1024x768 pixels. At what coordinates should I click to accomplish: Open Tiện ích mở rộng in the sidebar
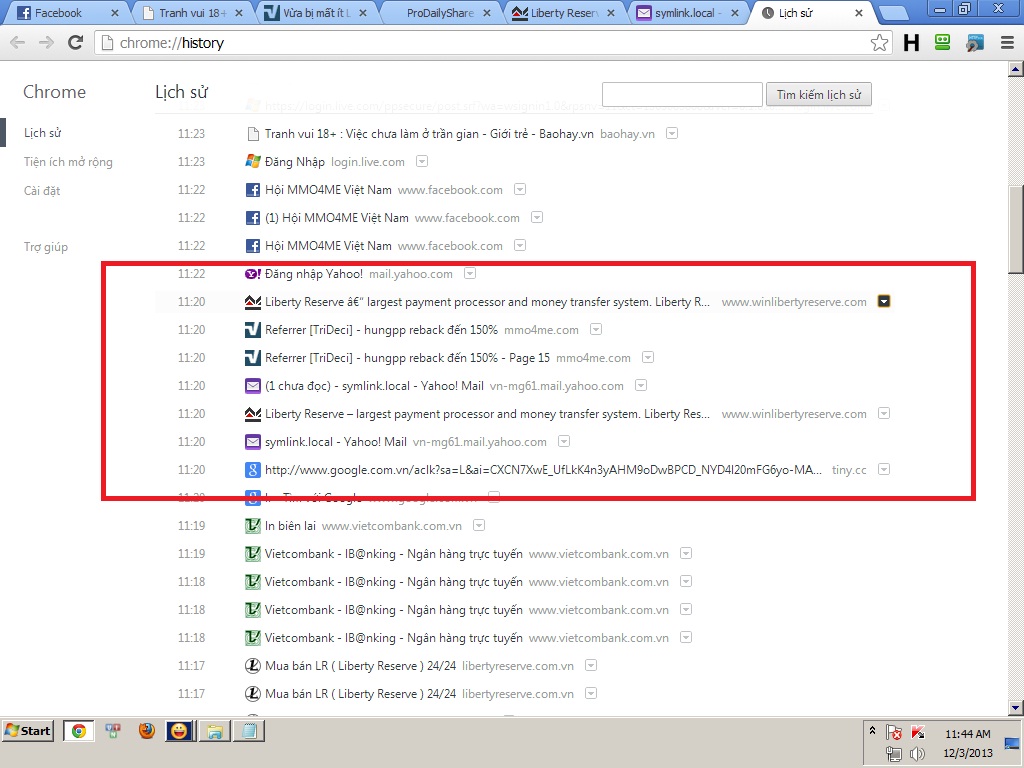[68, 162]
